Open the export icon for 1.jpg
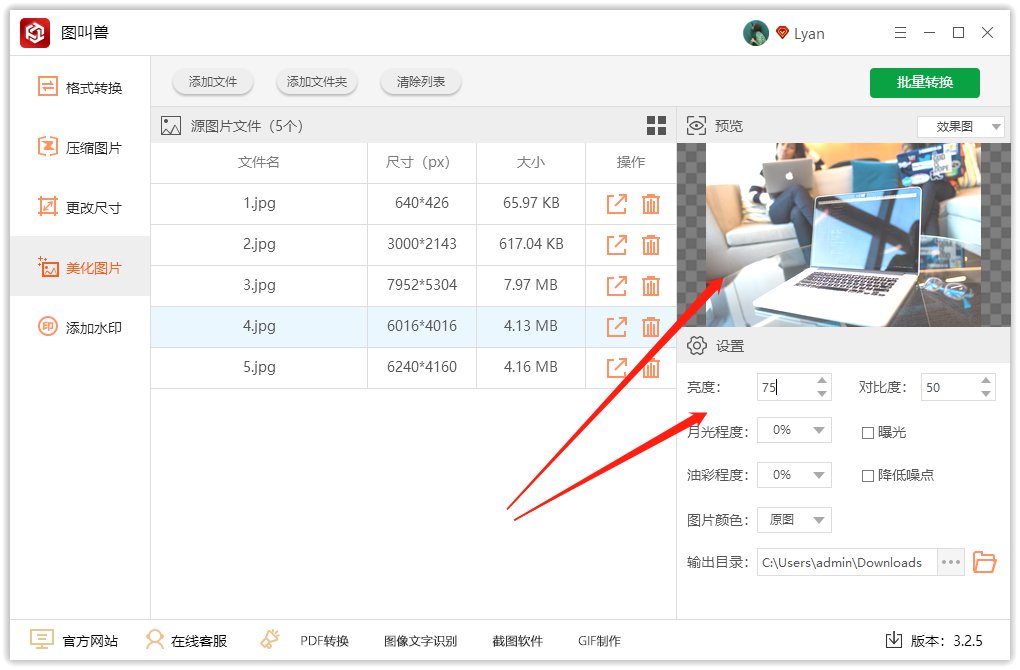Image resolution: width=1020 pixels, height=670 pixels. 617,203
